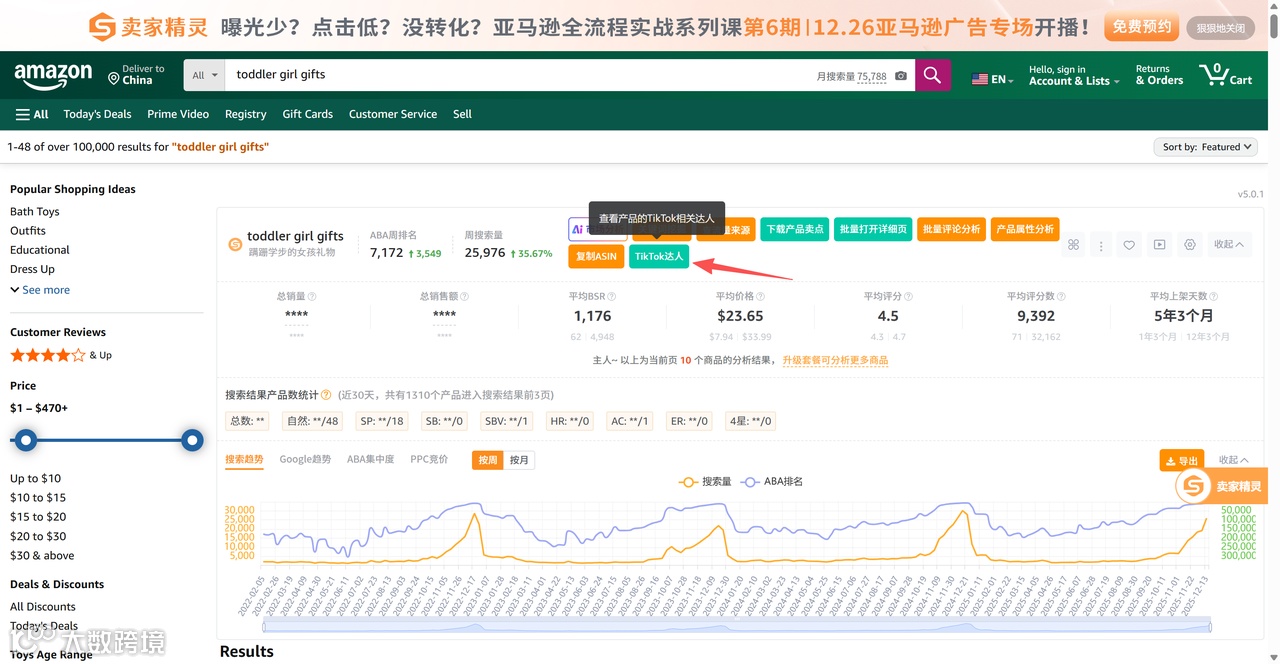Open the Sort by Featured dropdown

point(1205,147)
